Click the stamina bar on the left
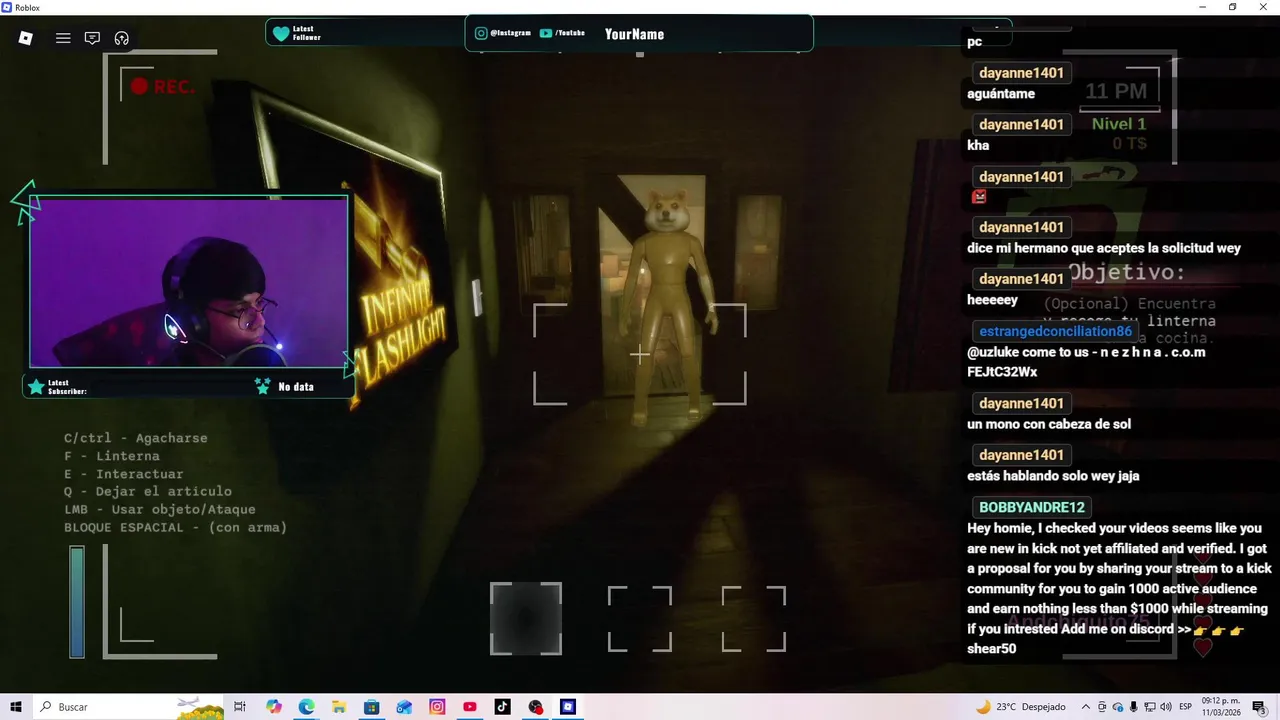The height and width of the screenshot is (720, 1280). (x=77, y=602)
